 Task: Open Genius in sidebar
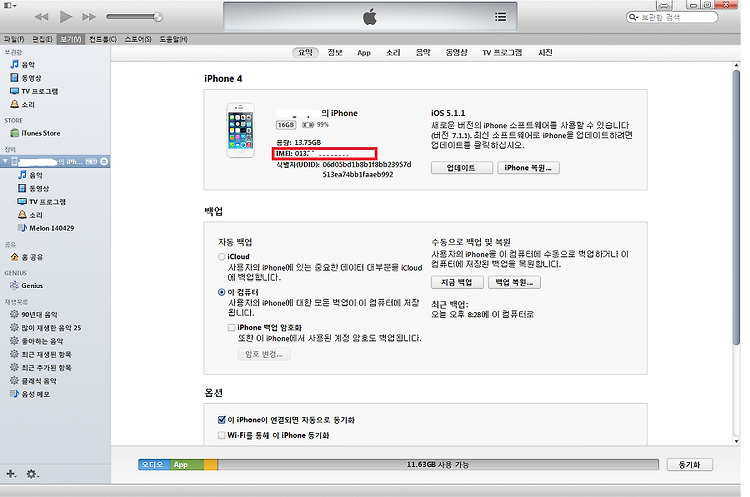click(x=27, y=286)
